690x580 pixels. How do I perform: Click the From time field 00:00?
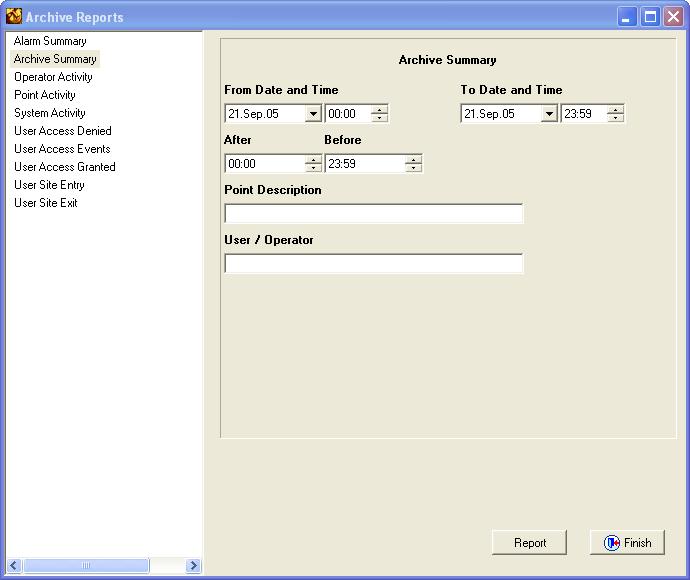348,114
